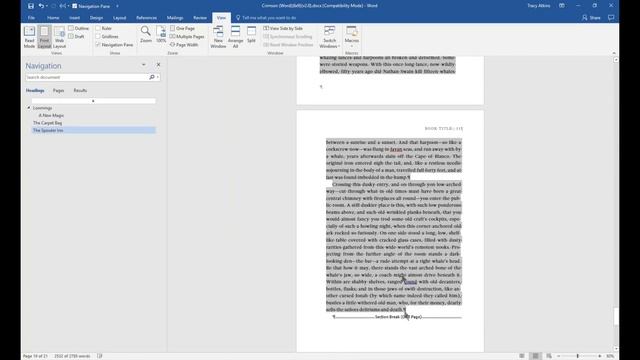Switch to Print Layout from status bar
The image size is (640, 360).
click(x=535, y=356)
